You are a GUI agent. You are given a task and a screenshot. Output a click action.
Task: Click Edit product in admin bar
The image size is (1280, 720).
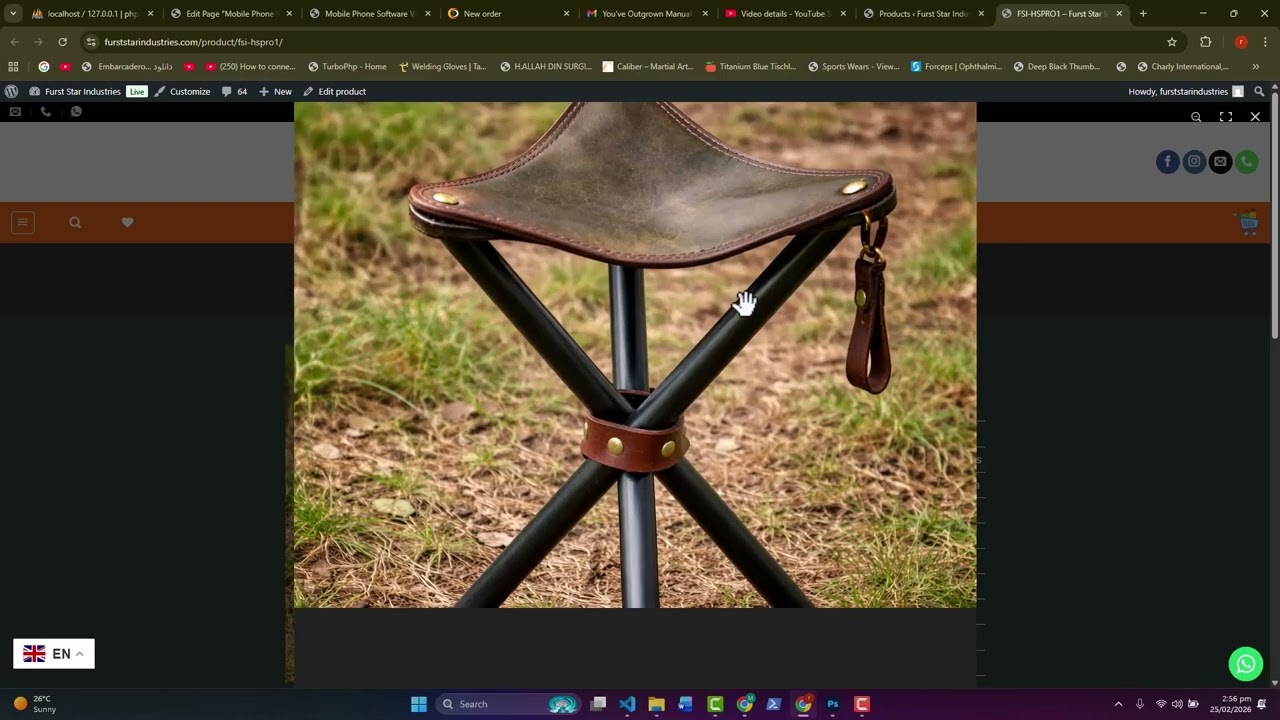(x=334, y=91)
